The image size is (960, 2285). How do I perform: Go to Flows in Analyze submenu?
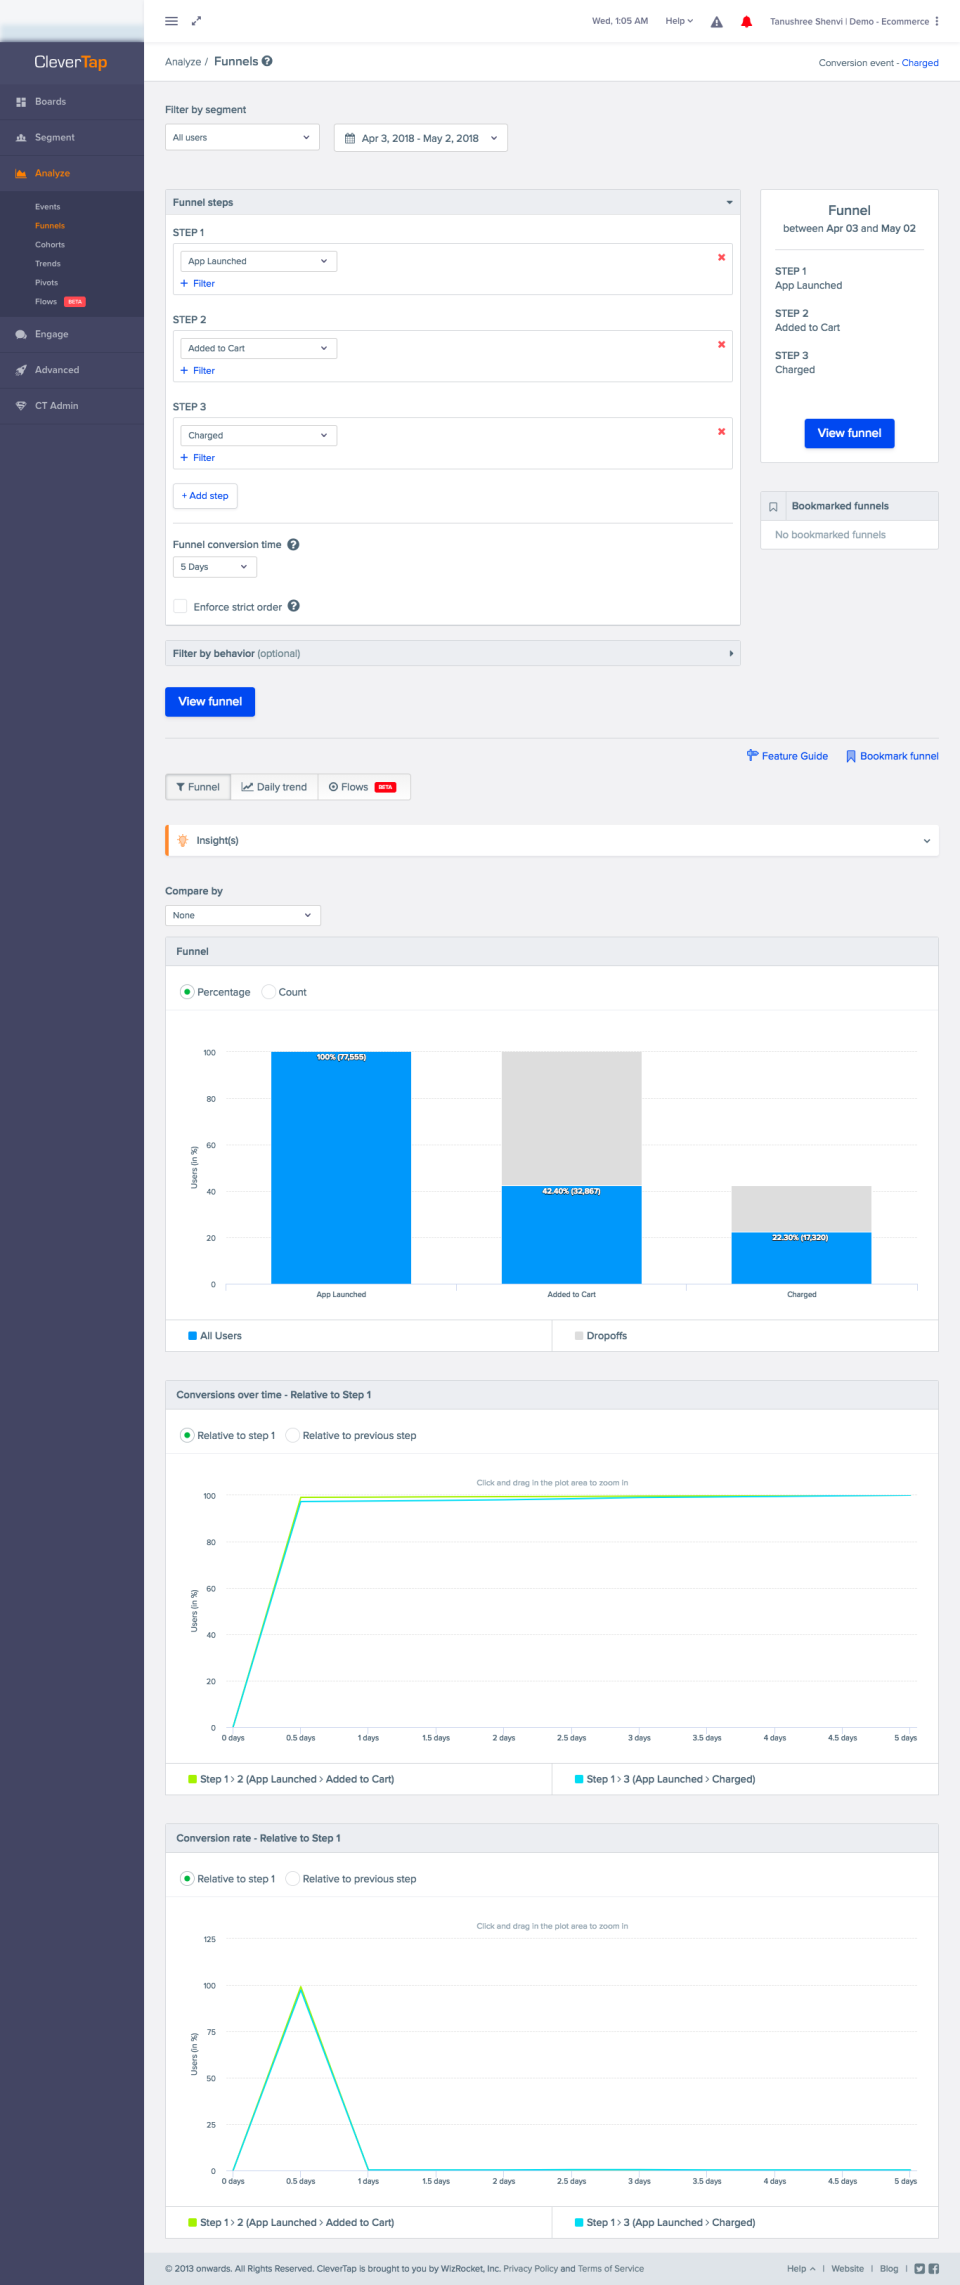46,302
